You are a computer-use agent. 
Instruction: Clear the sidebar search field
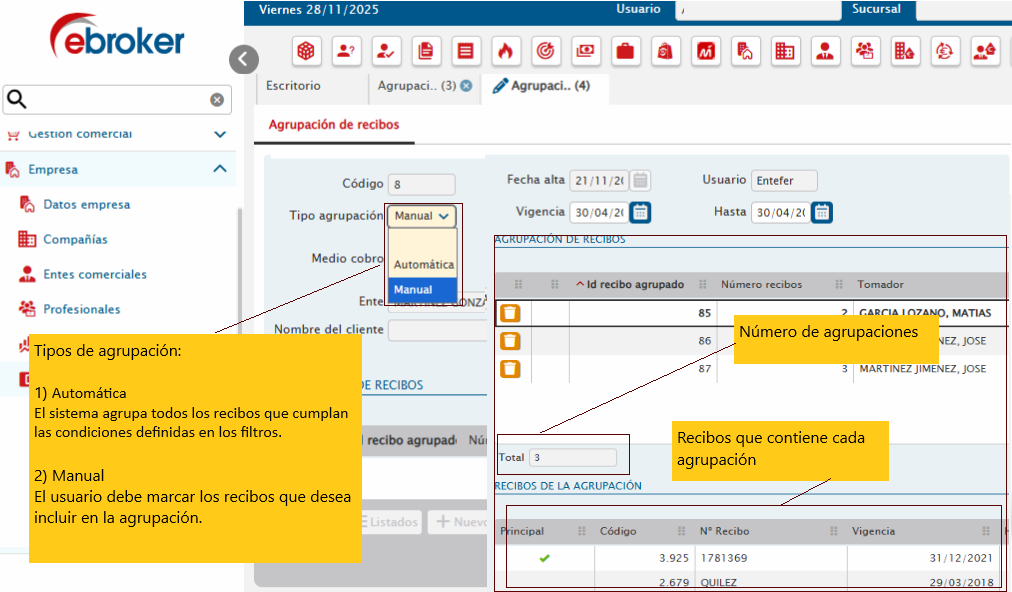click(217, 100)
